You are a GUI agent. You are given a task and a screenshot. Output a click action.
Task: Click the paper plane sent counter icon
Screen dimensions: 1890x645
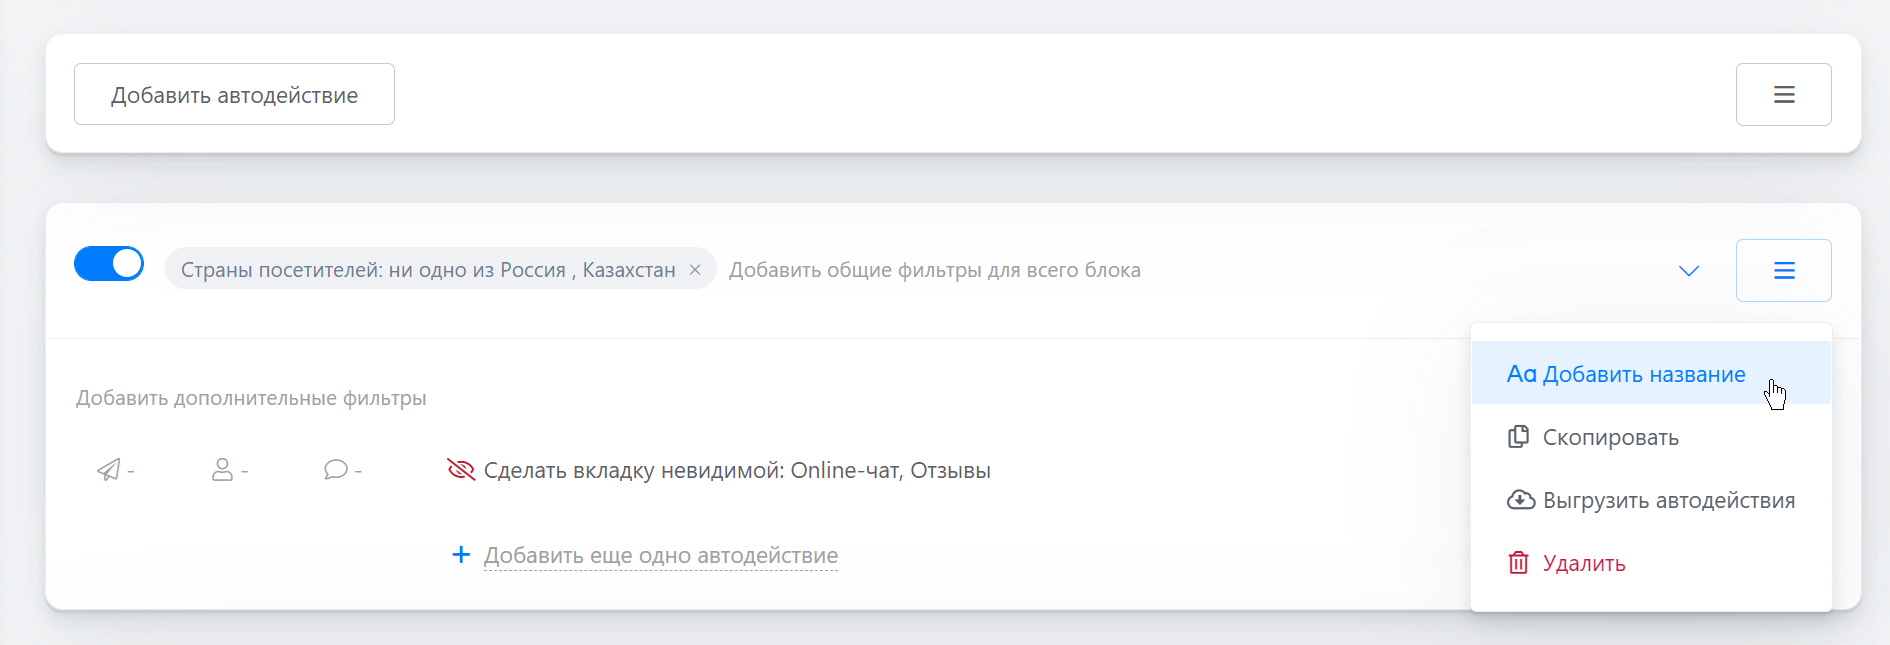pyautogui.click(x=108, y=470)
